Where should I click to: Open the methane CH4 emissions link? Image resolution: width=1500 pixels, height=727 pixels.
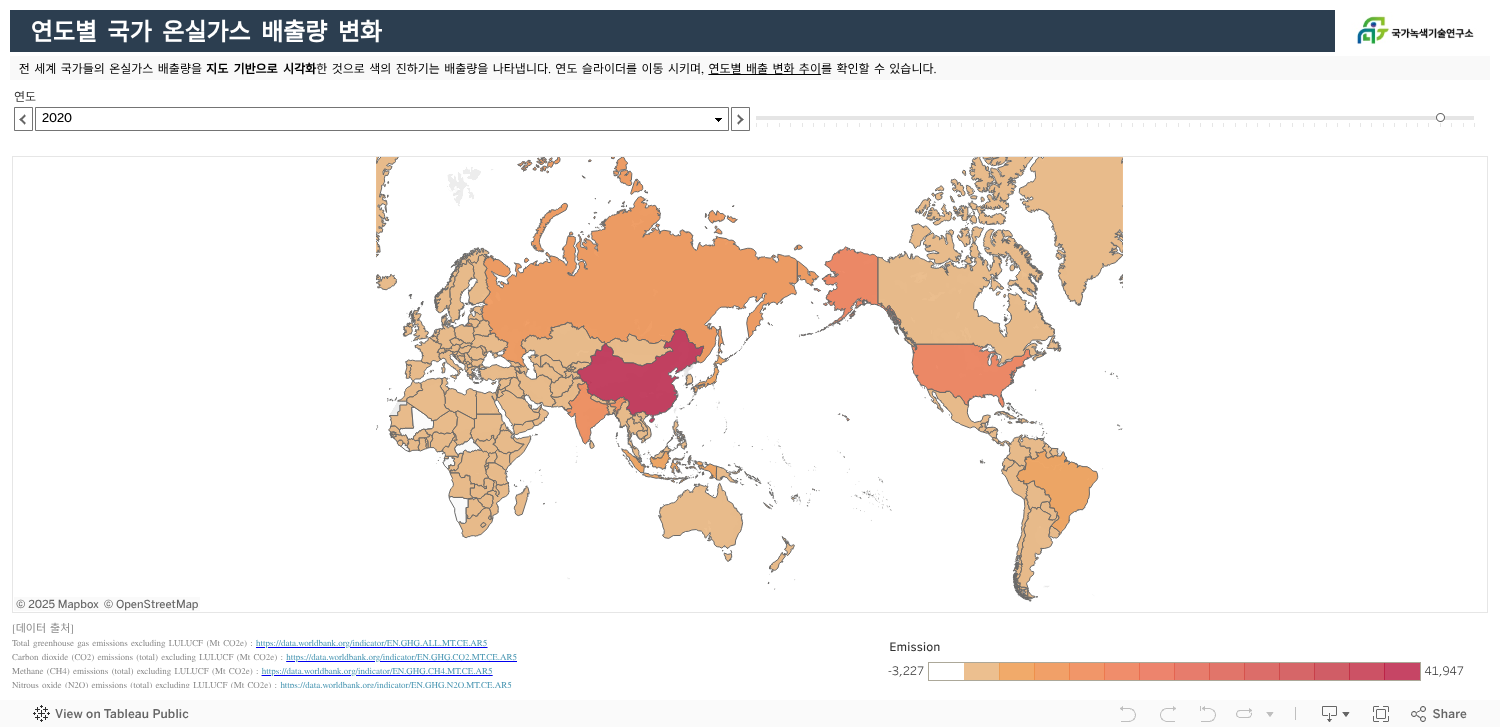[377, 671]
